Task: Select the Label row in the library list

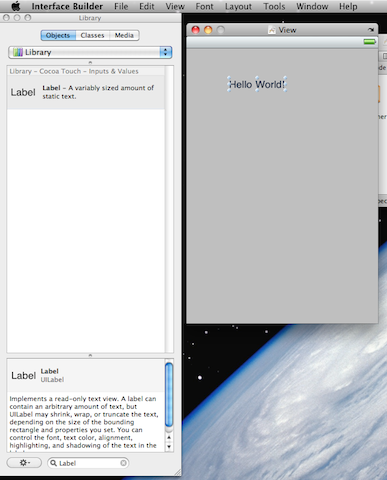Action: point(86,92)
